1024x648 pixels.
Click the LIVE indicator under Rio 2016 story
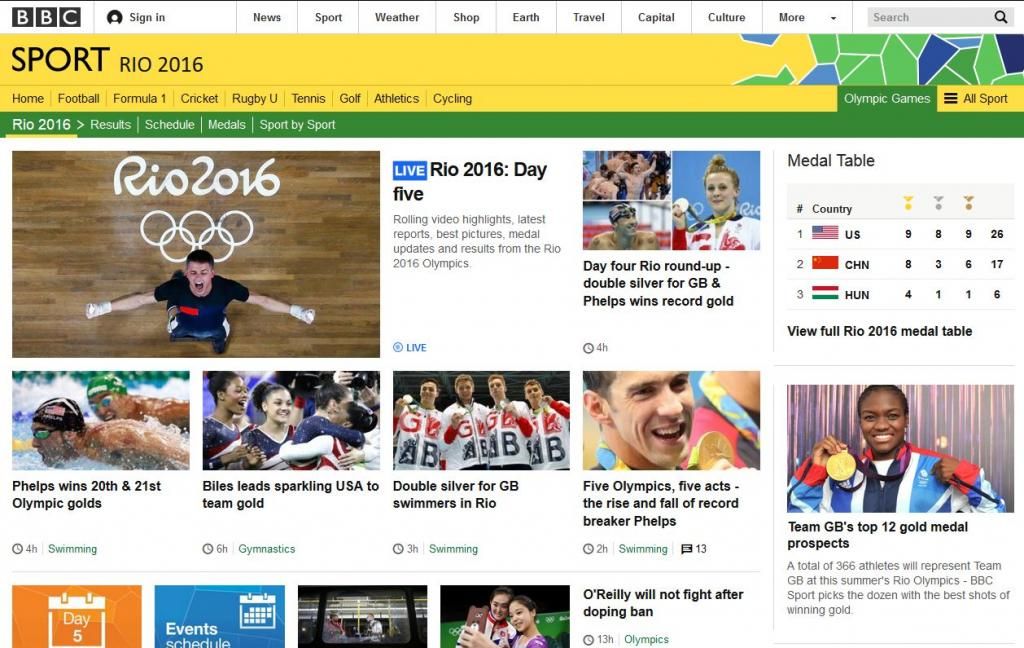tap(409, 348)
